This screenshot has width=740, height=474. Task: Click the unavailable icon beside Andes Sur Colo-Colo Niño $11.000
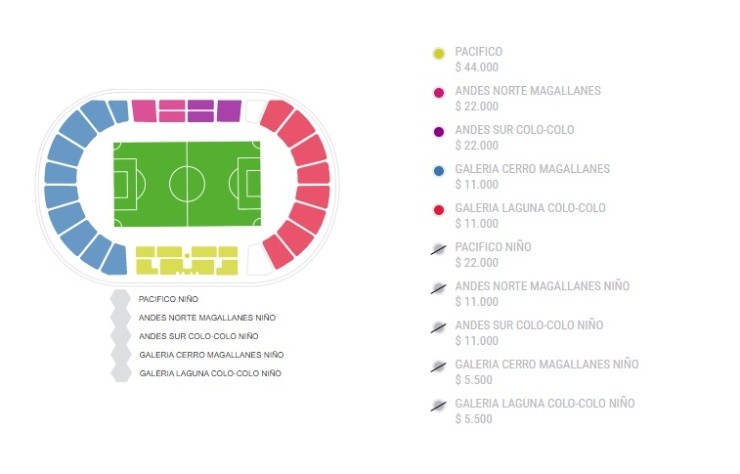point(438,327)
